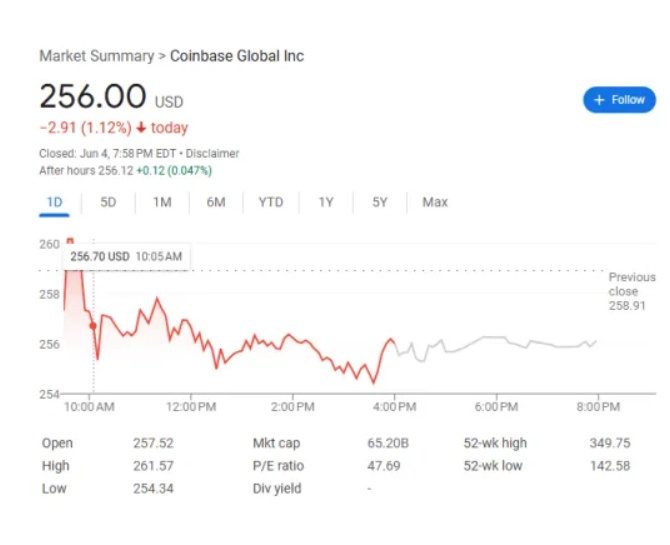670x545 pixels.
Task: Click the Follow button
Action: click(x=619, y=100)
